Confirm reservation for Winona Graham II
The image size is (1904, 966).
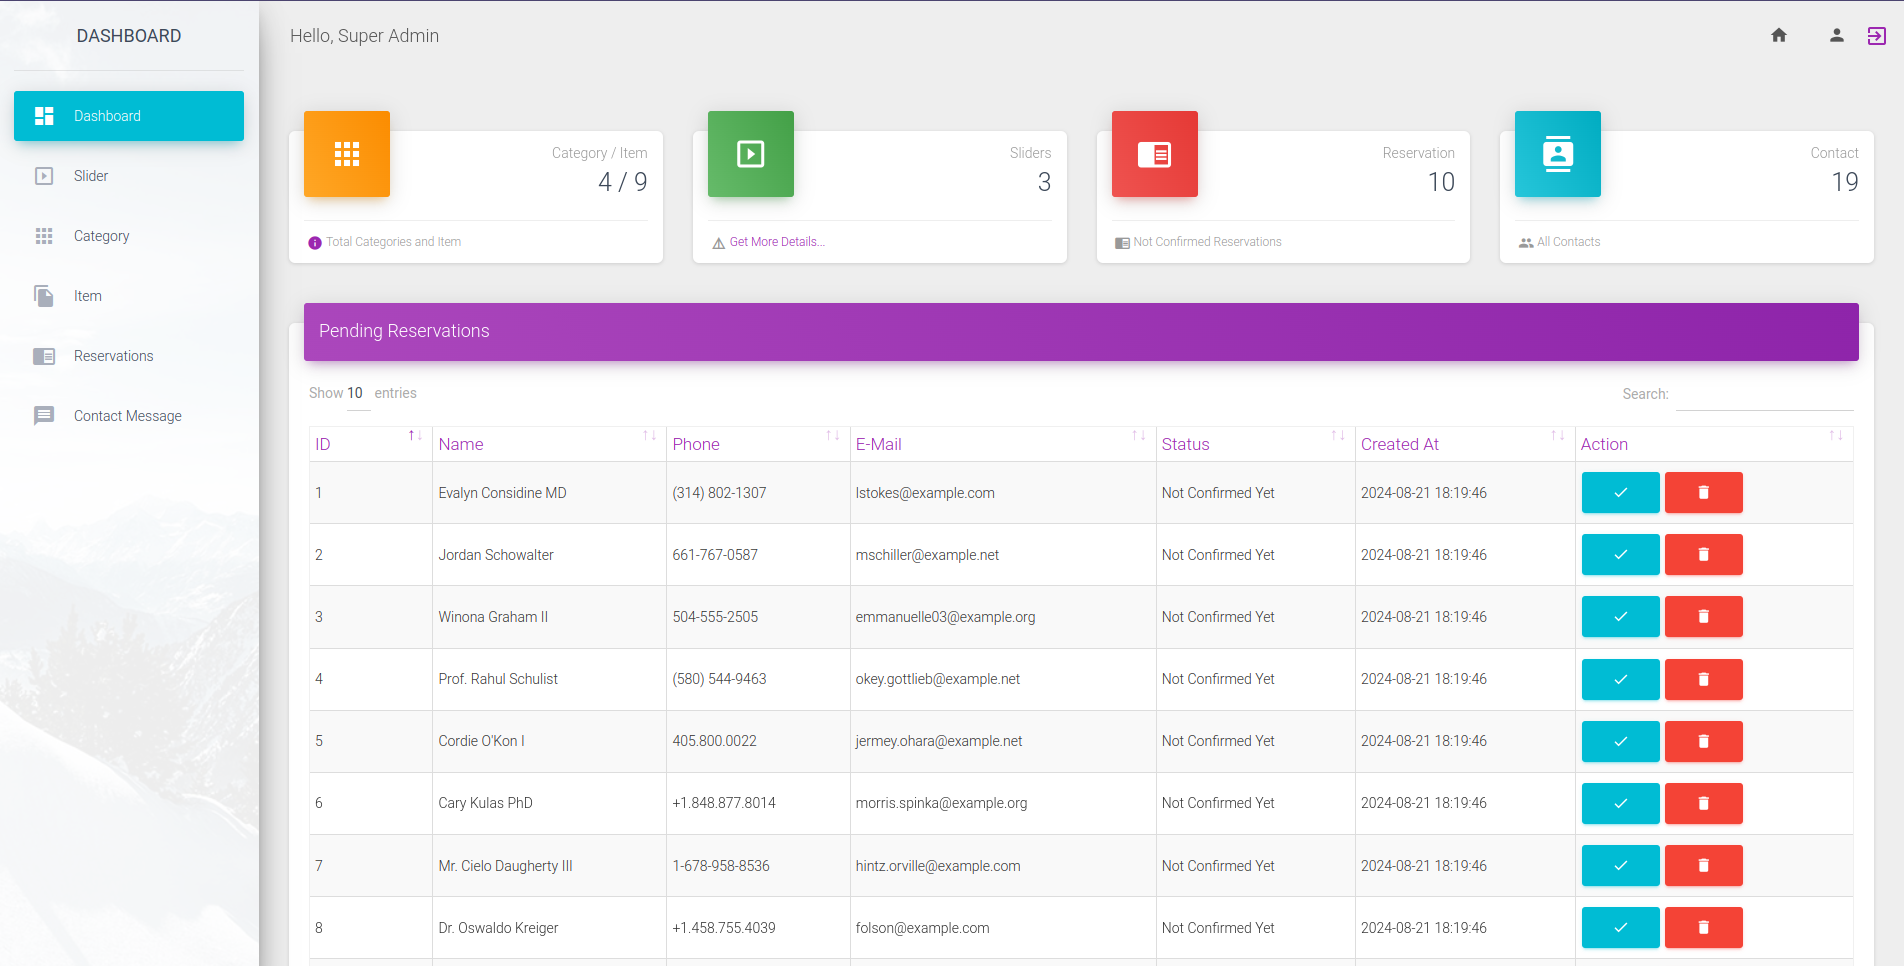(x=1621, y=617)
